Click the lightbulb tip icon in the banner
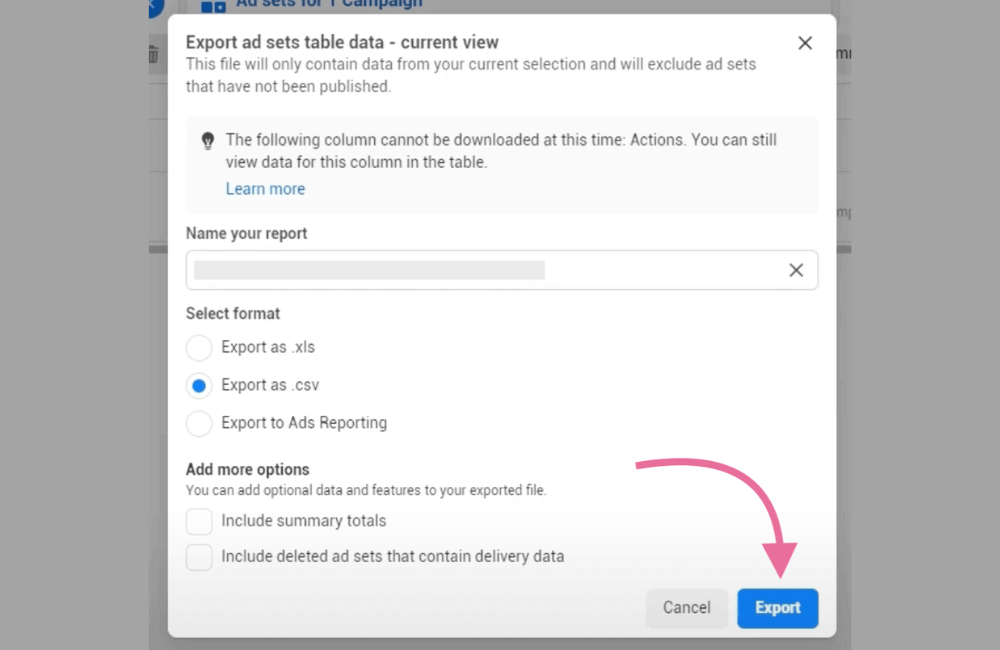Image resolution: width=1000 pixels, height=650 pixels. pyautogui.click(x=207, y=140)
